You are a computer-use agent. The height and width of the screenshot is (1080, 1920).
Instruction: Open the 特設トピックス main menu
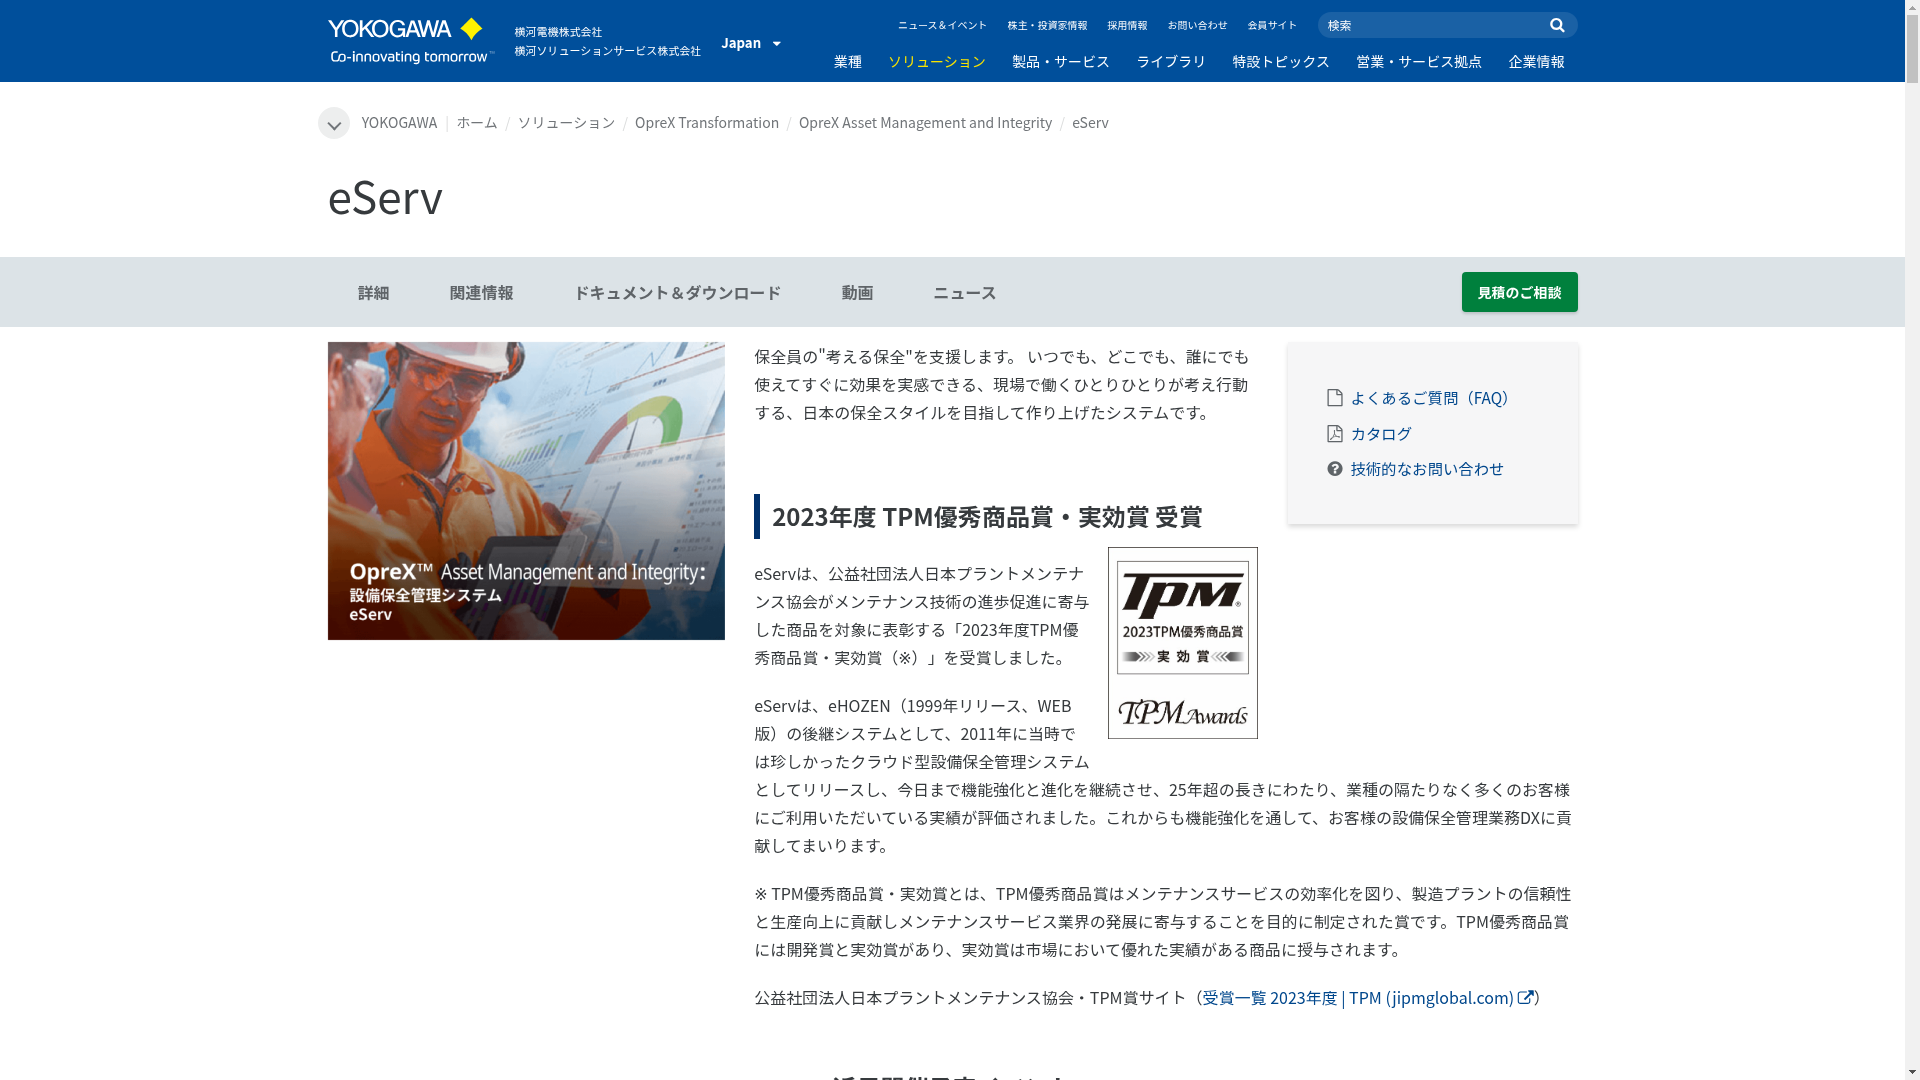click(1281, 62)
